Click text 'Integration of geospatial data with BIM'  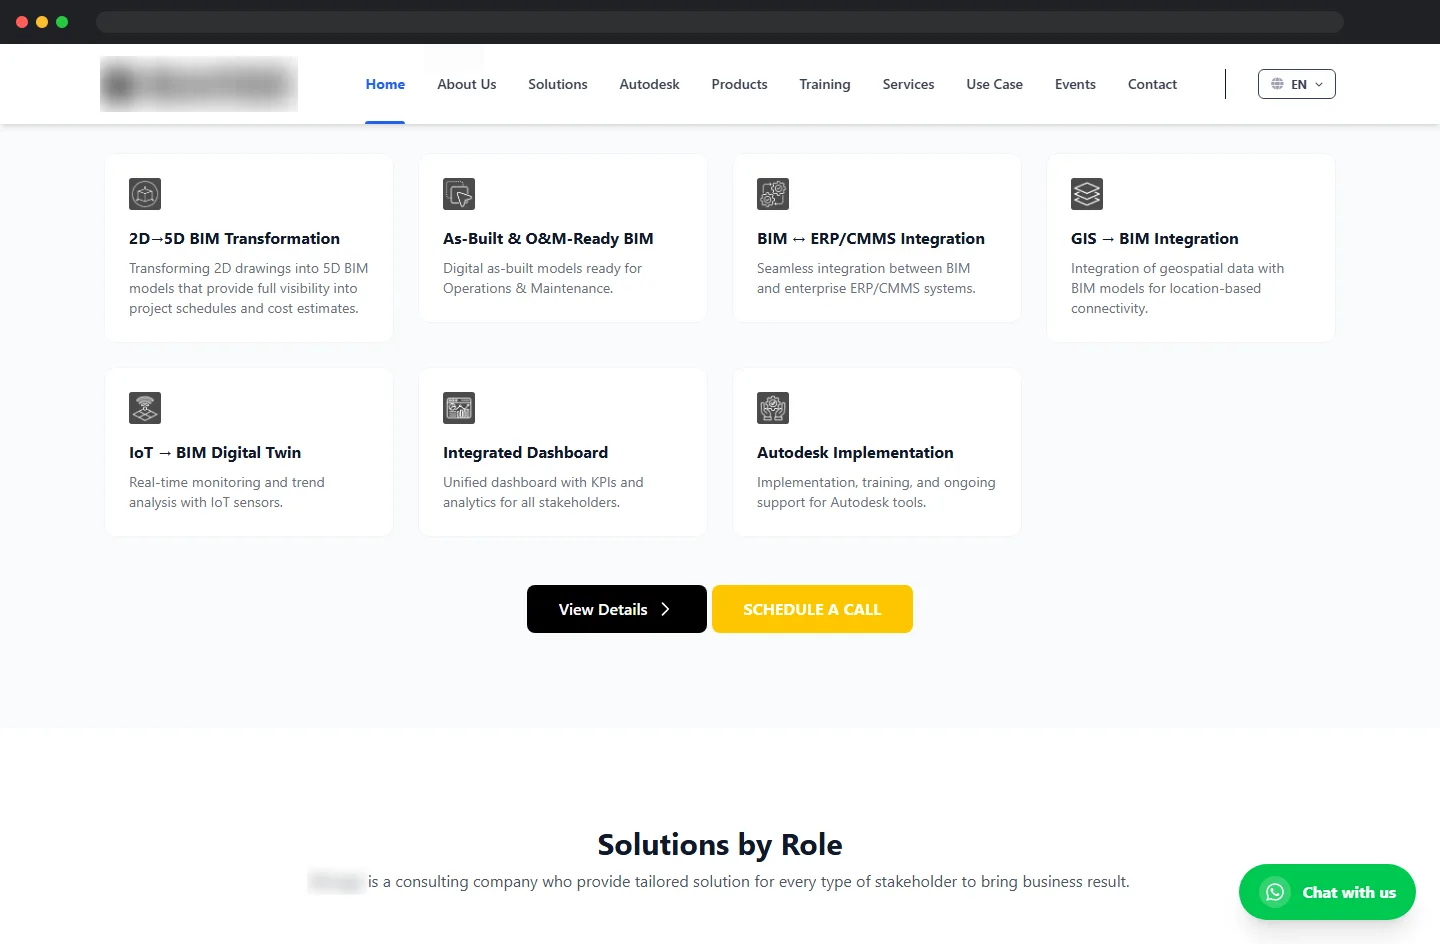click(1177, 278)
